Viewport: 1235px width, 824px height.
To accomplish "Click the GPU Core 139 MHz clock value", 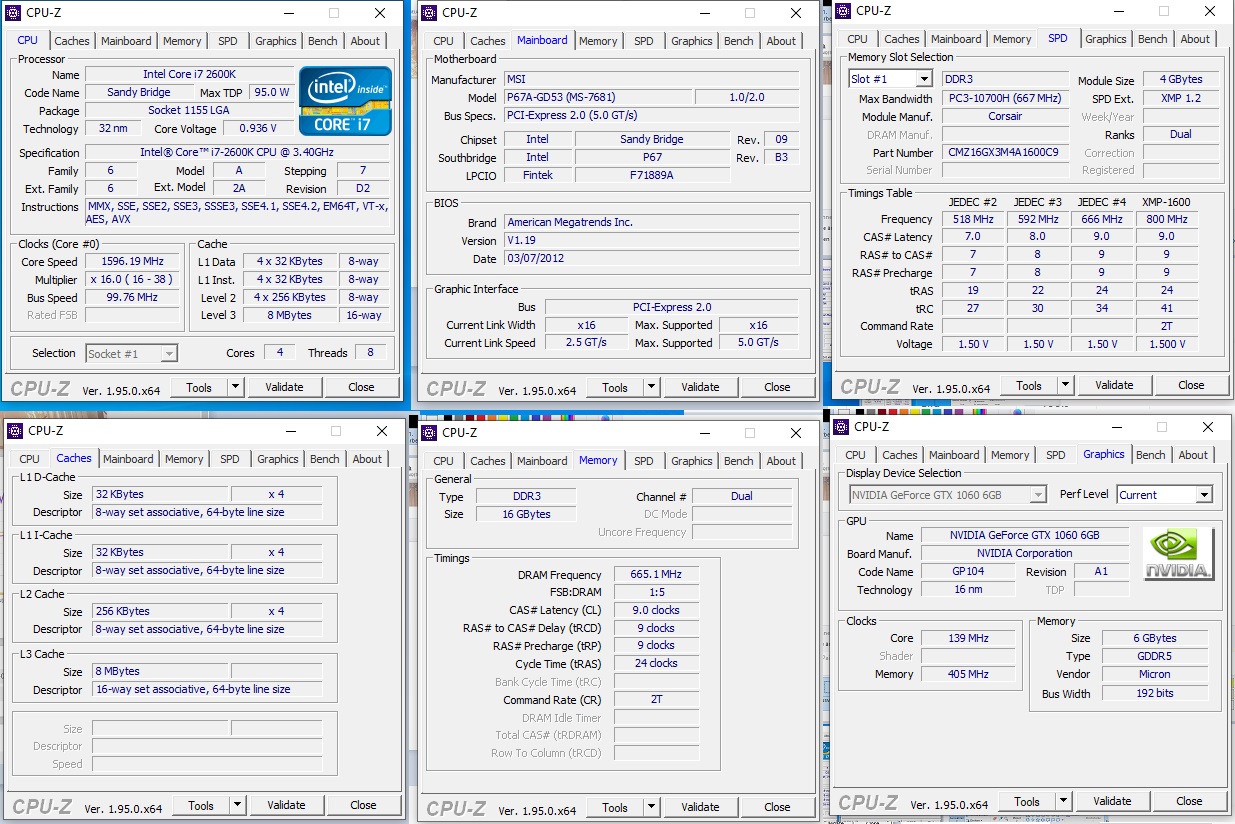I will pyautogui.click(x=968, y=638).
